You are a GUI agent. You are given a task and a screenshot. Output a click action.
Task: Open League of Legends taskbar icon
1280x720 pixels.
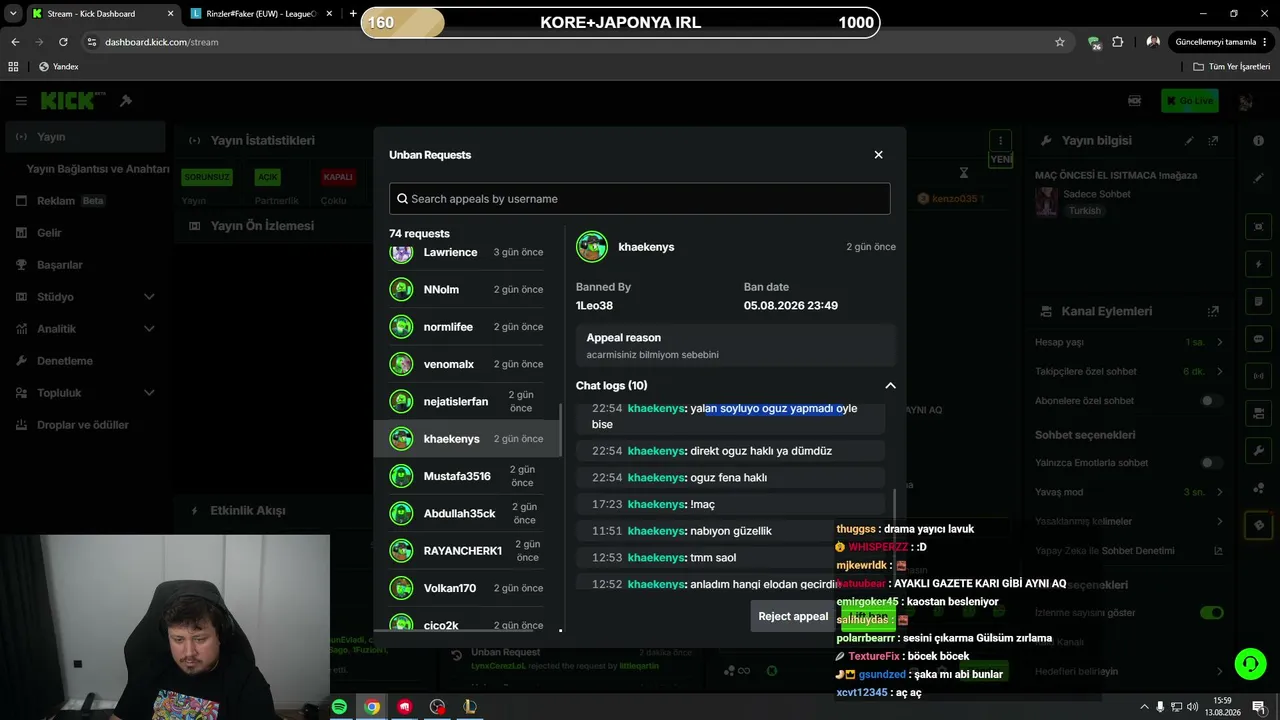(470, 707)
